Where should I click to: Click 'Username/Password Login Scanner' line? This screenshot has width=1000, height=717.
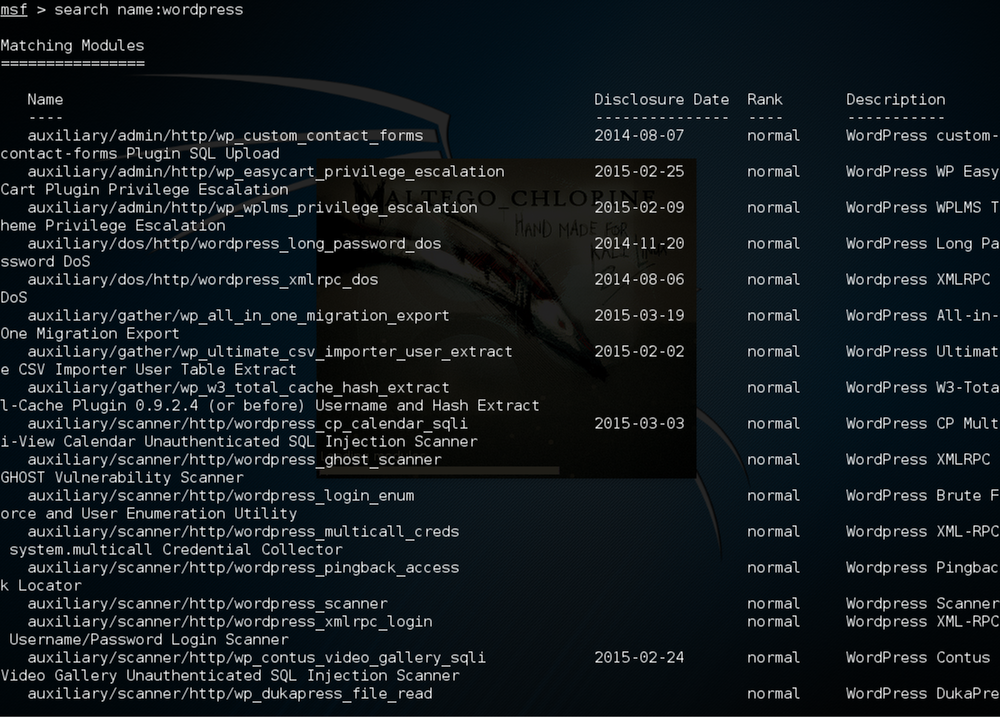tap(149, 640)
